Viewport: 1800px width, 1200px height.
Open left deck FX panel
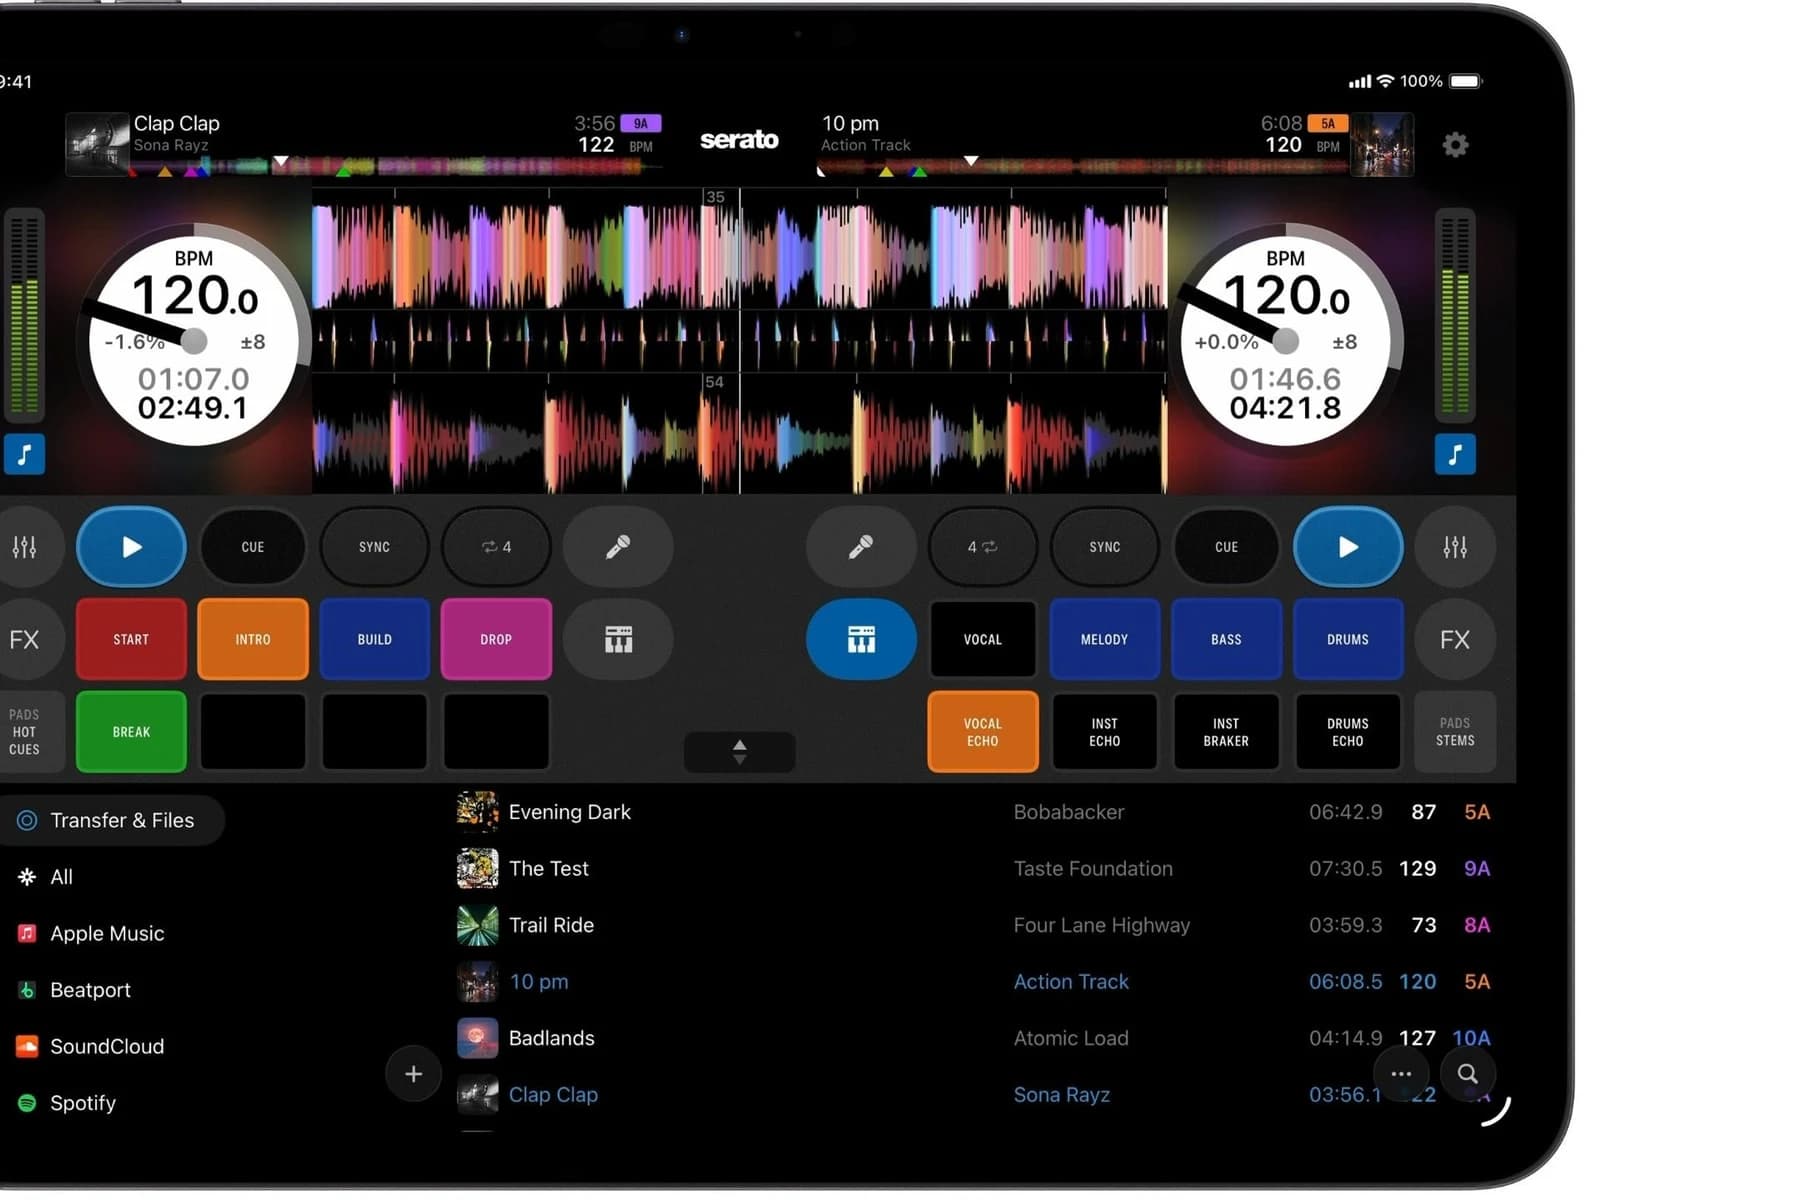(x=24, y=639)
